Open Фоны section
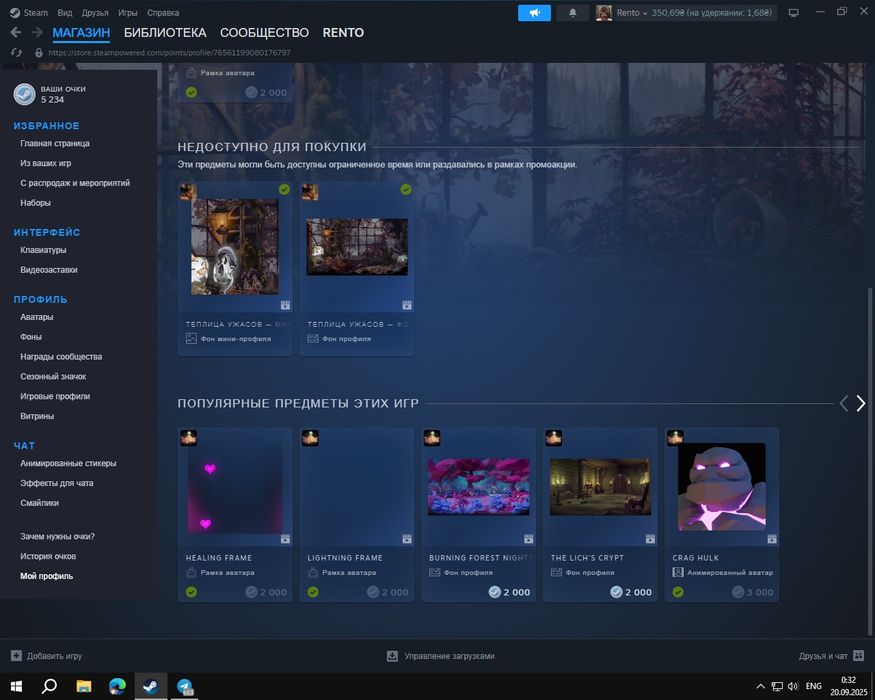This screenshot has height=700, width=875. (31, 337)
